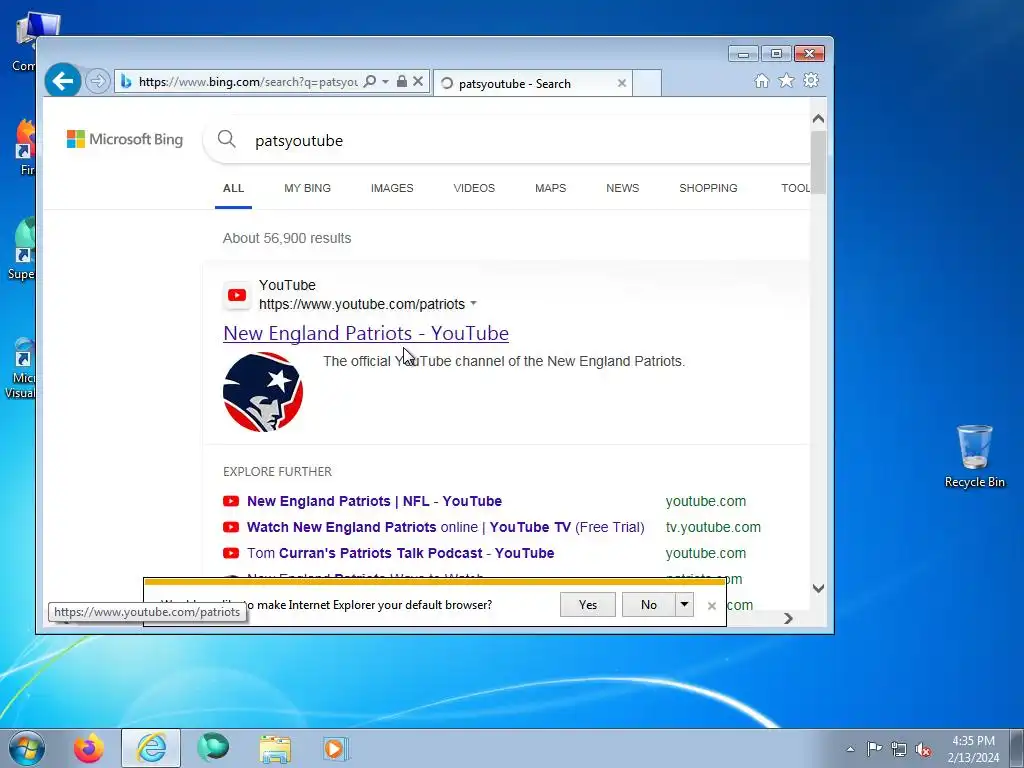The image size is (1024, 768).
Task: Select the ALL results tab
Action: [233, 188]
